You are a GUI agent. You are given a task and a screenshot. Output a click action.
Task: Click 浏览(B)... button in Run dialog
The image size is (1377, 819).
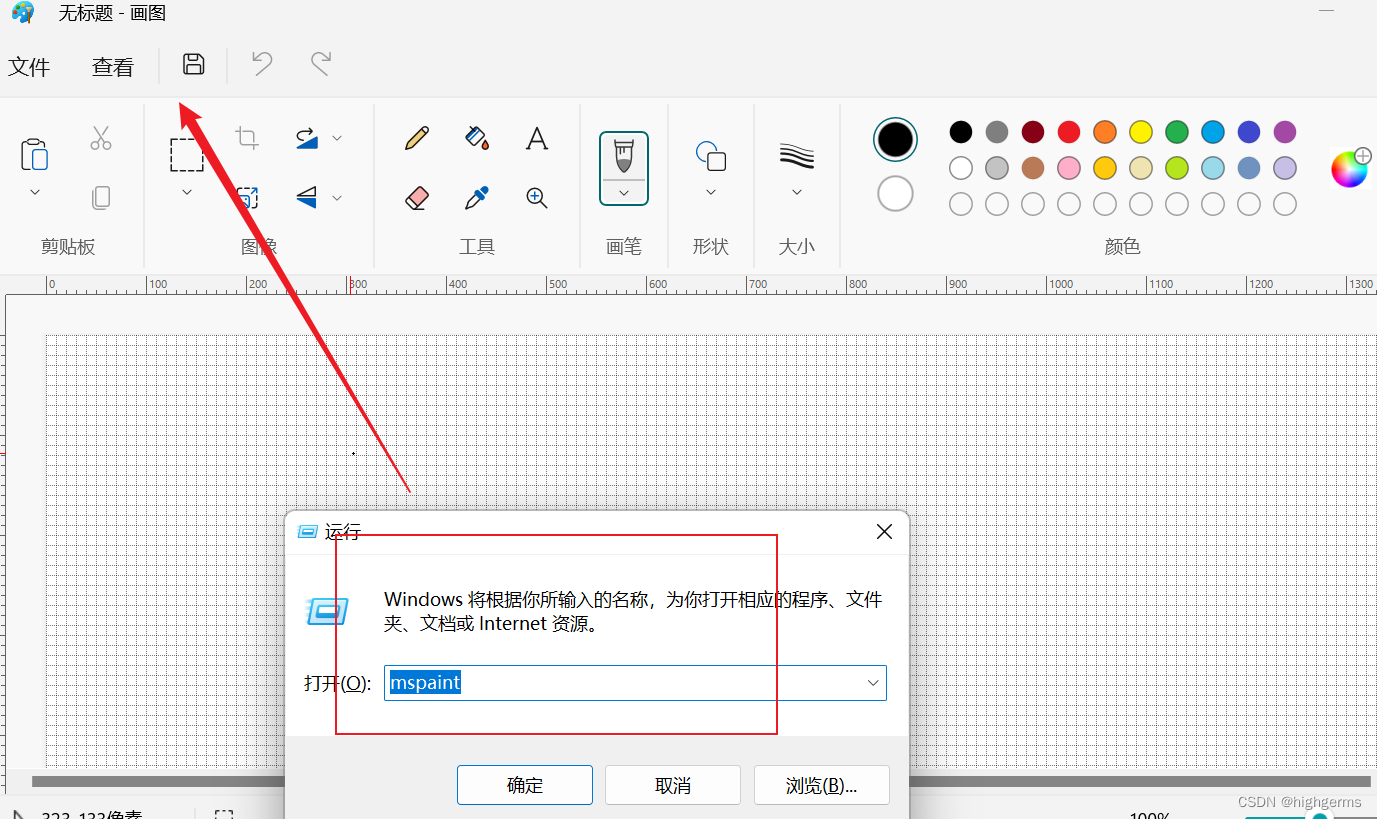pos(821,785)
